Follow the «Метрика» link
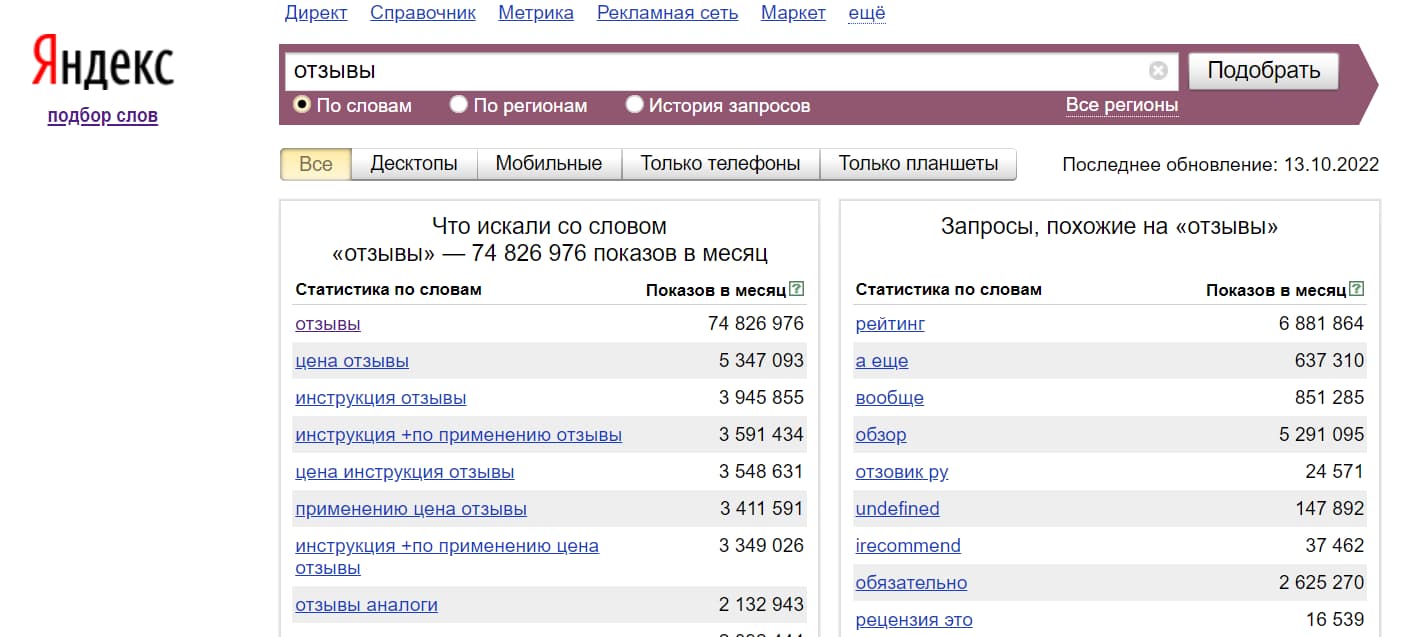 pos(535,12)
